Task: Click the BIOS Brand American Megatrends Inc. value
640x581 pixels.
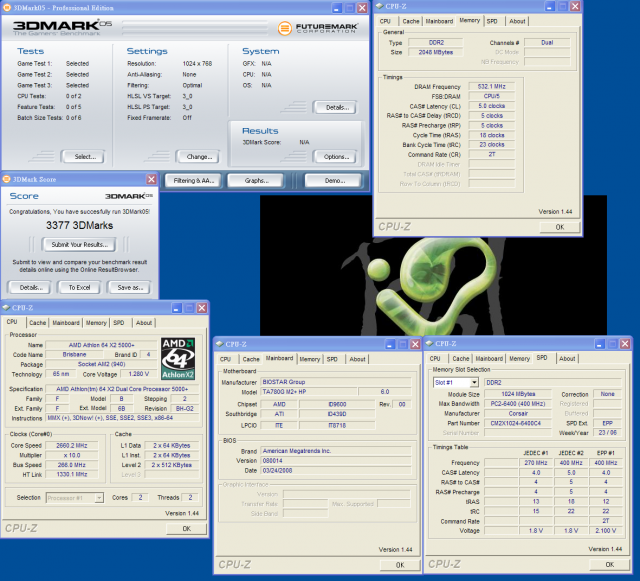Action: coord(336,451)
